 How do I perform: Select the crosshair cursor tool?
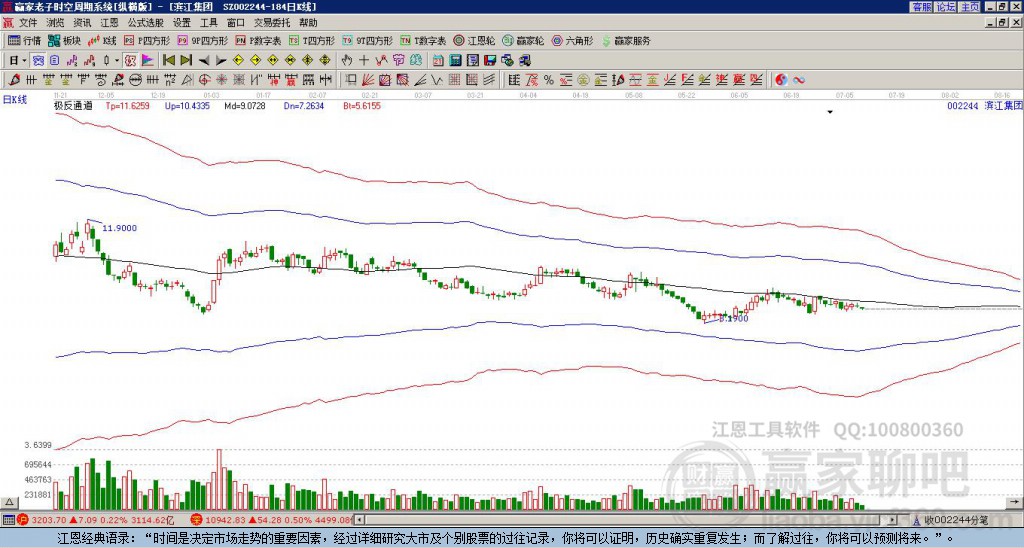(364, 61)
